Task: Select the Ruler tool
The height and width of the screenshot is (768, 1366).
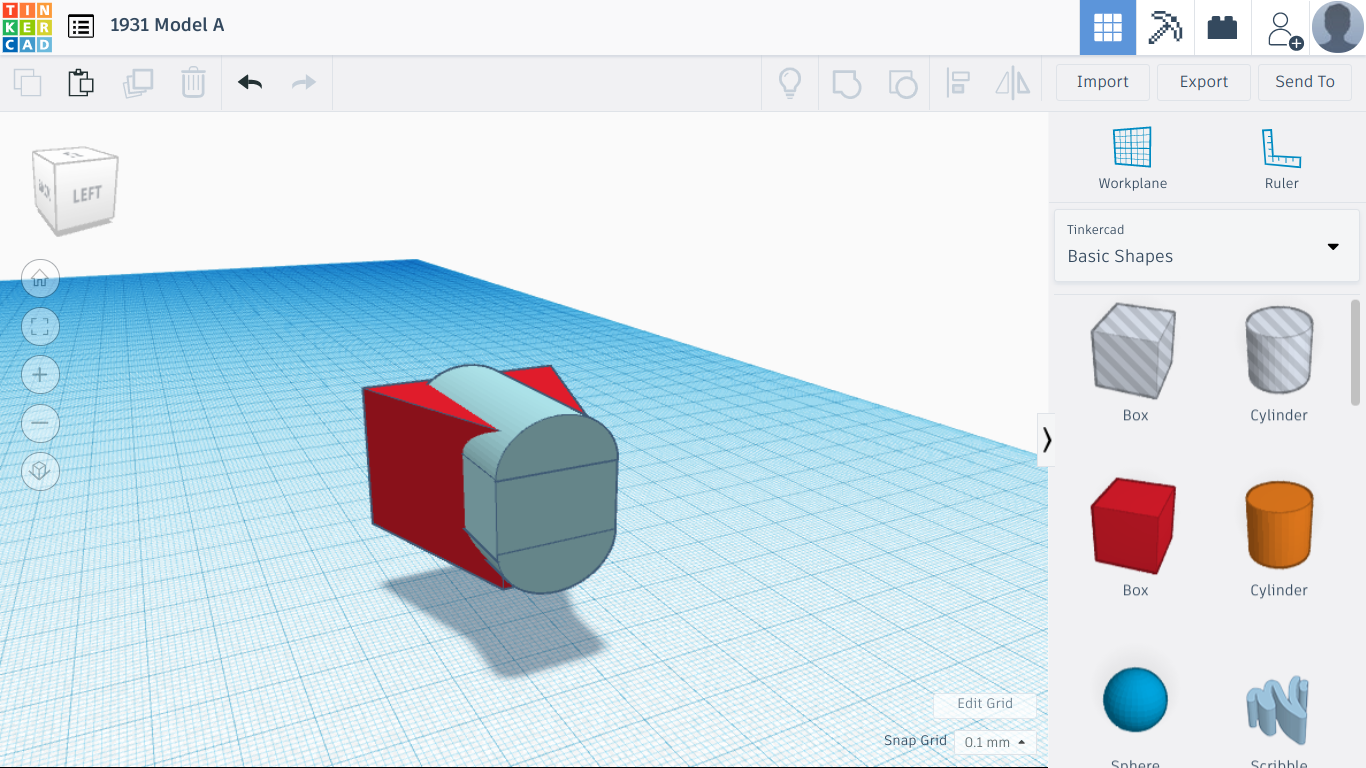Action: [x=1281, y=155]
